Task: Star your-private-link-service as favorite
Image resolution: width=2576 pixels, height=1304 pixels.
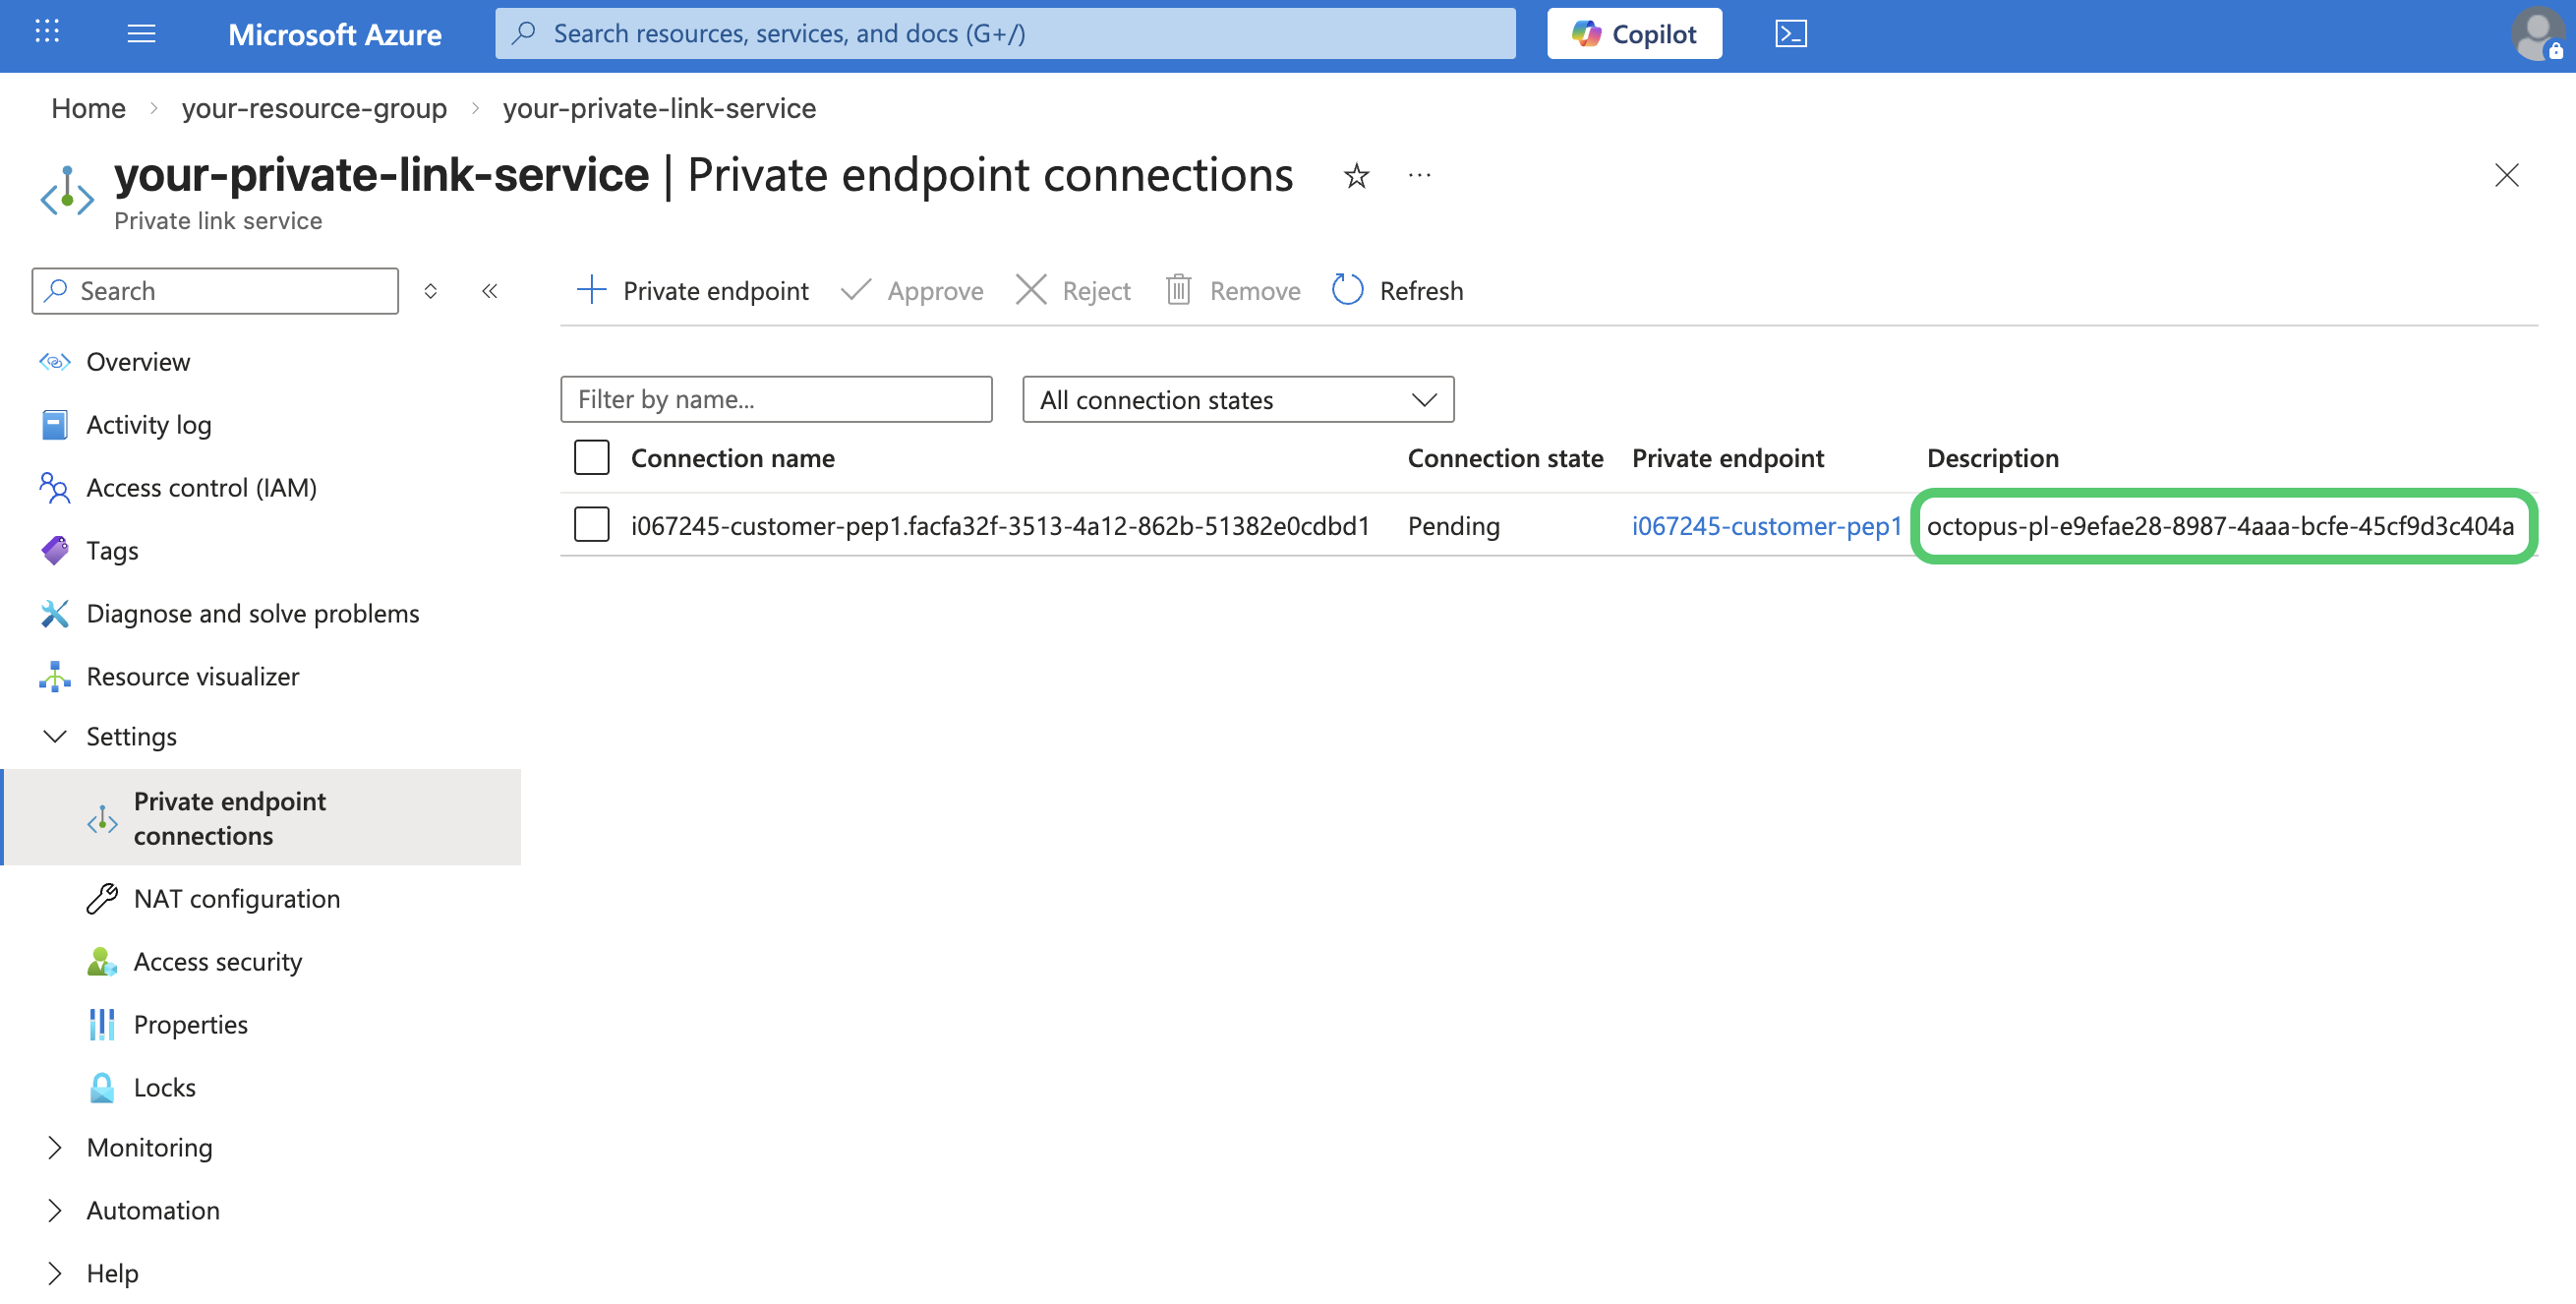Action: [1355, 177]
